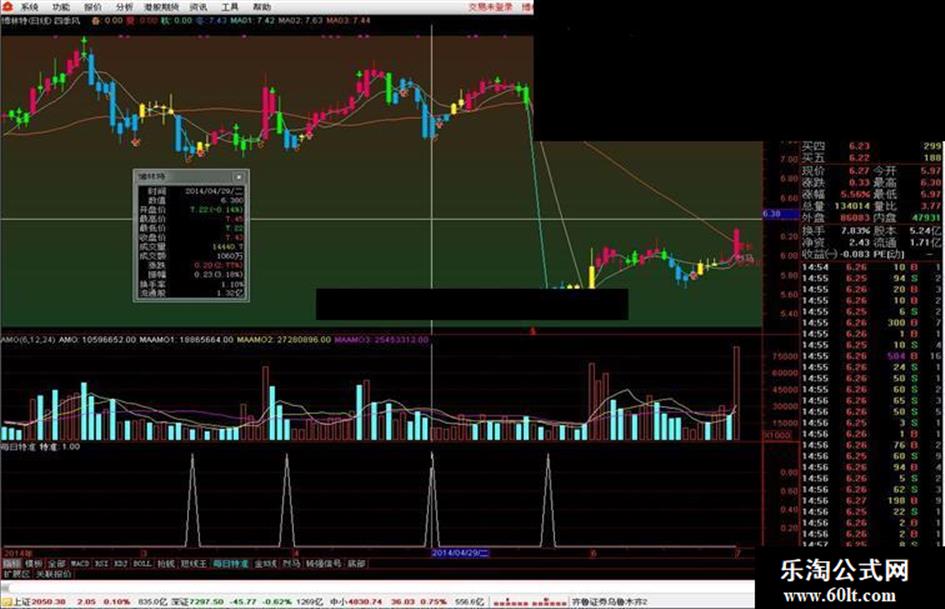Open the 分析 menu
945x609 pixels.
pyautogui.click(x=124, y=7)
